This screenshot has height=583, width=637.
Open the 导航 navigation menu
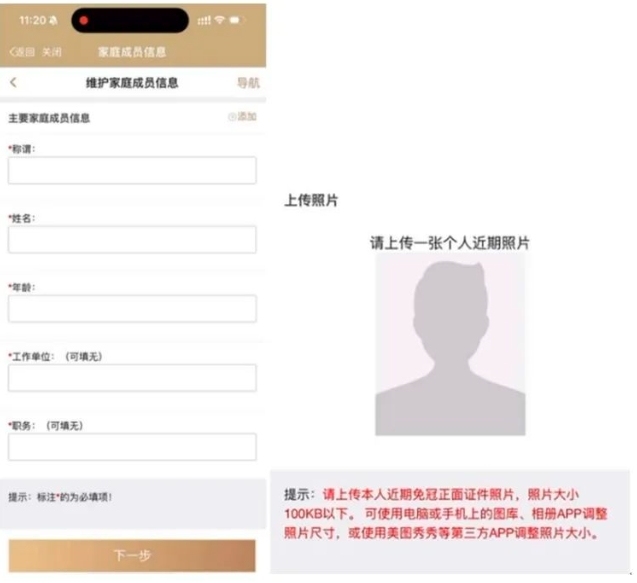[248, 83]
